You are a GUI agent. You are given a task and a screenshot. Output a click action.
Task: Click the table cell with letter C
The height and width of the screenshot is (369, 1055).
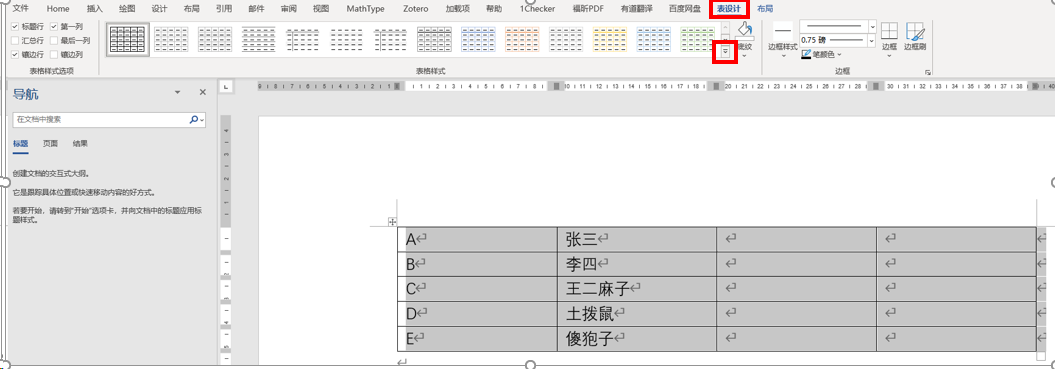(x=478, y=290)
